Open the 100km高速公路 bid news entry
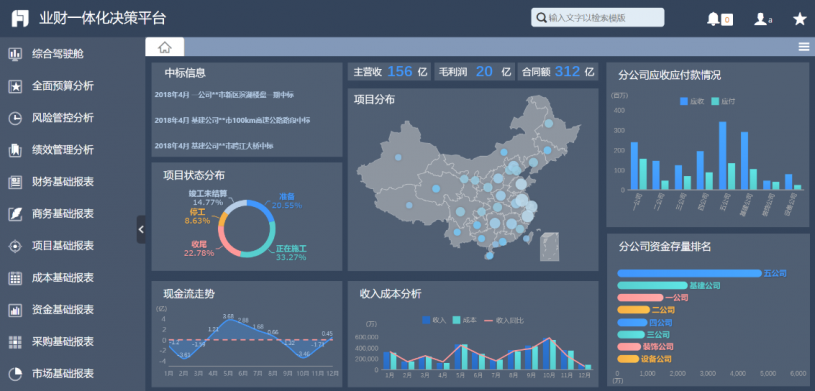The width and height of the screenshot is (815, 391). pos(232,120)
